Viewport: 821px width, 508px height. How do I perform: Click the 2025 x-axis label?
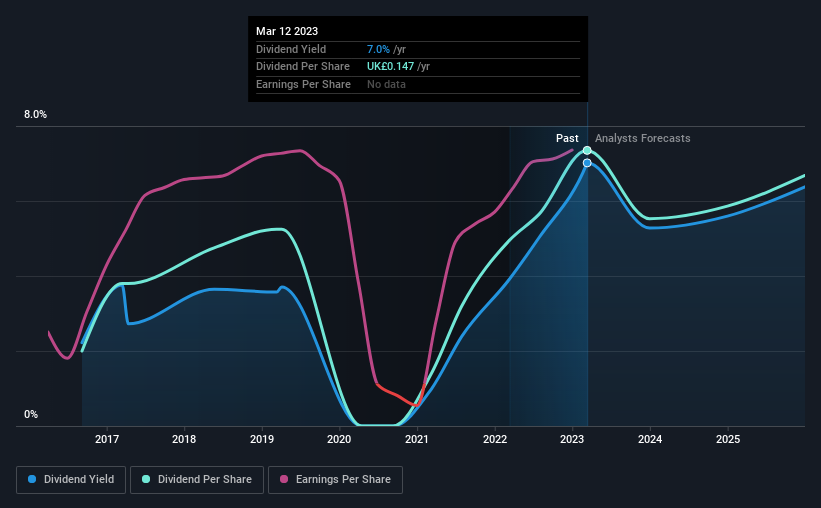728,439
